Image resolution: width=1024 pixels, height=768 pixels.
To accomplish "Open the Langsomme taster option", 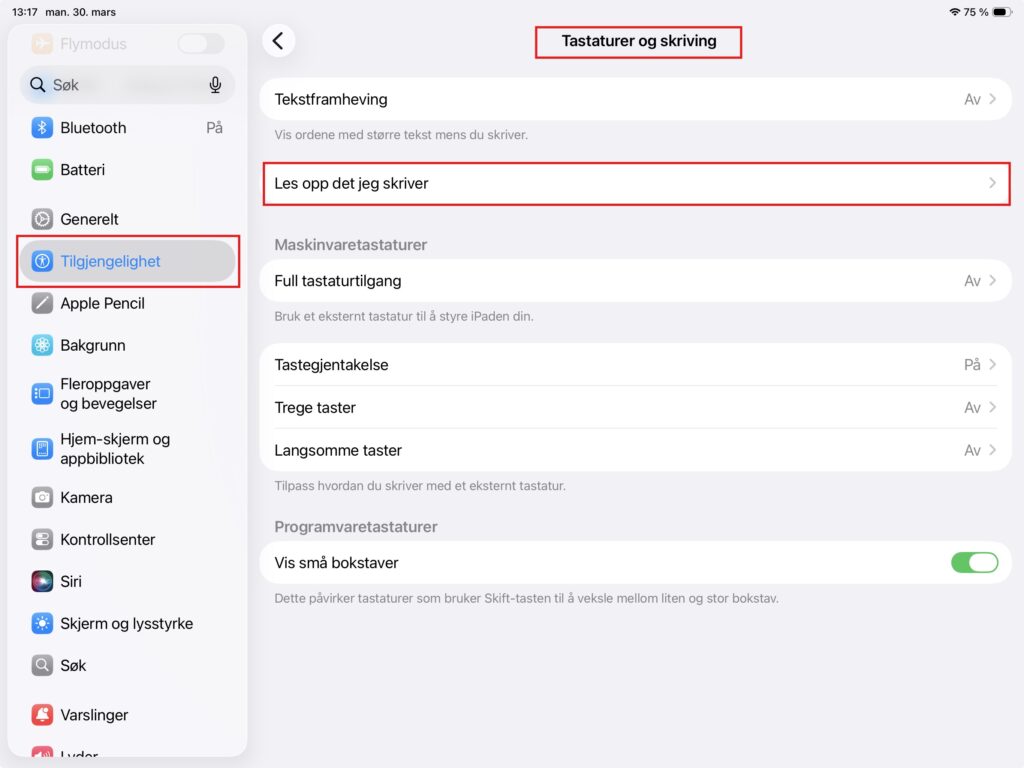I will point(635,451).
